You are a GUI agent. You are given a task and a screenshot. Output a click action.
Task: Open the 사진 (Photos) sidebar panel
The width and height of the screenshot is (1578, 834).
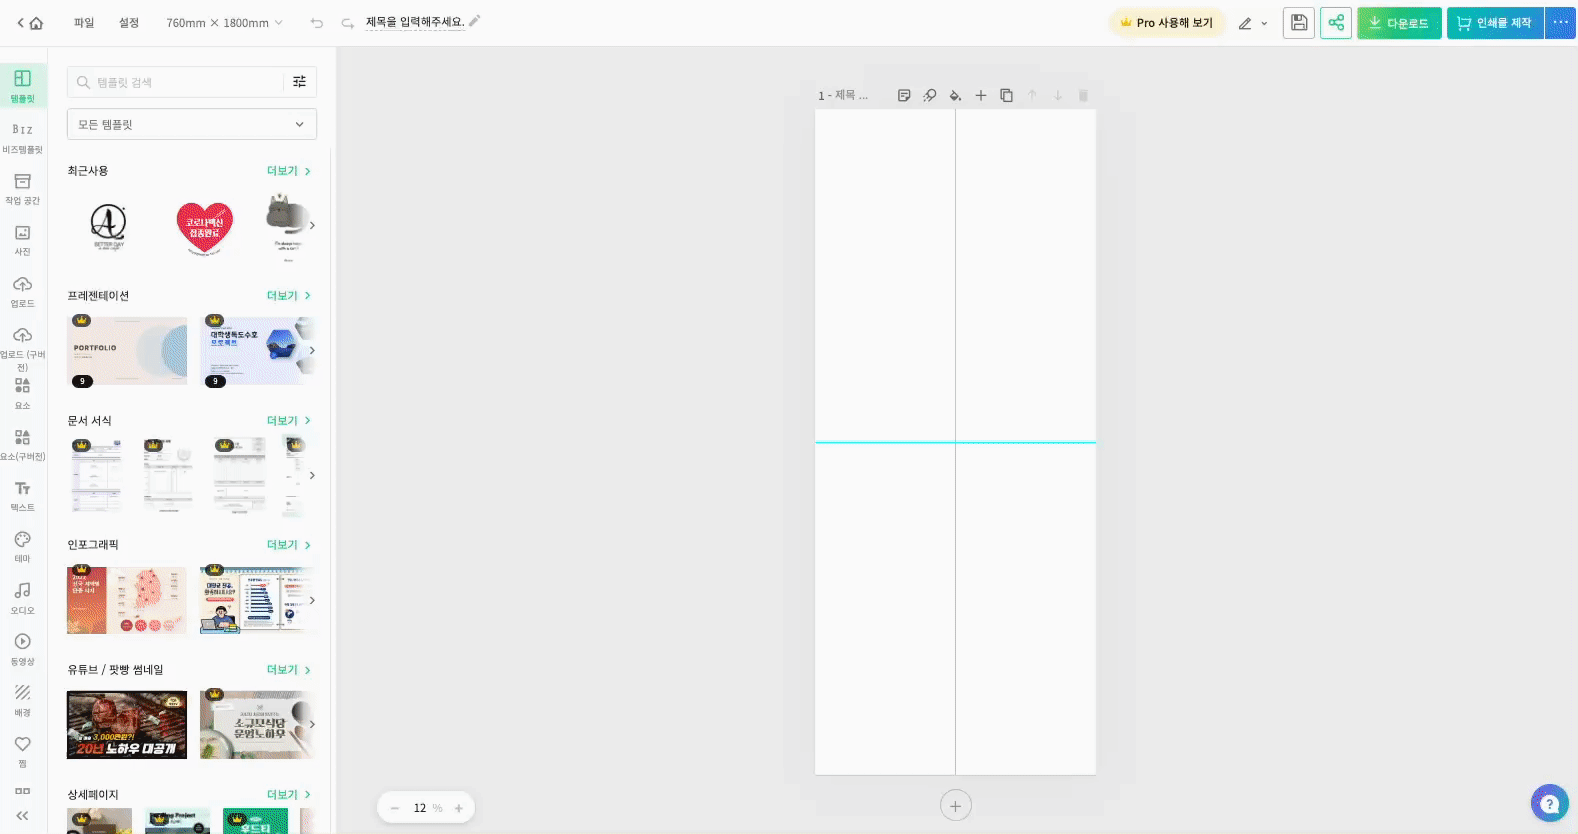click(22, 240)
